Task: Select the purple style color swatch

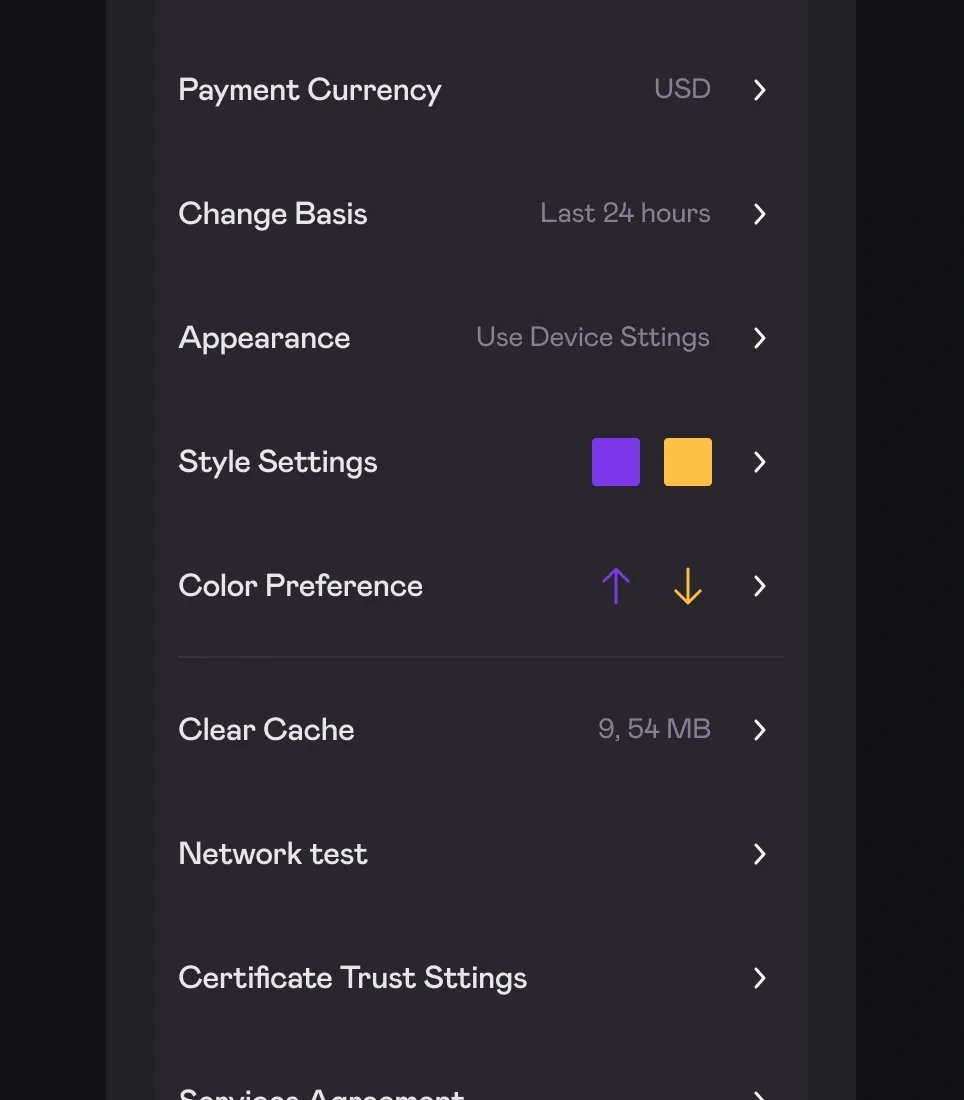Action: pos(616,462)
